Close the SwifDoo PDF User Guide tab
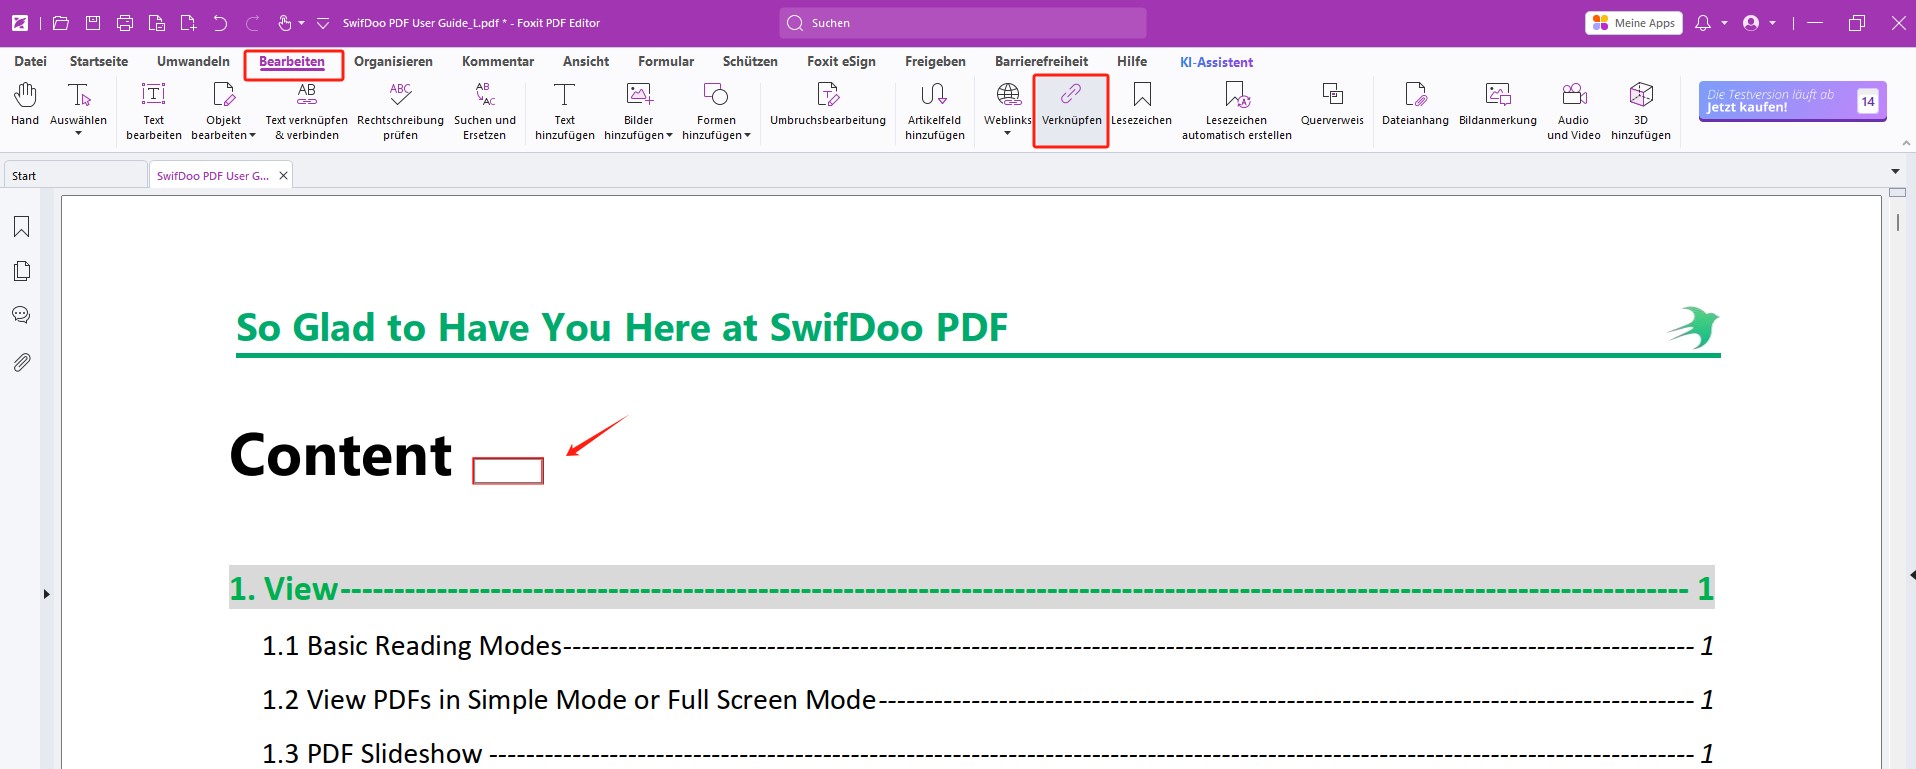 point(283,176)
